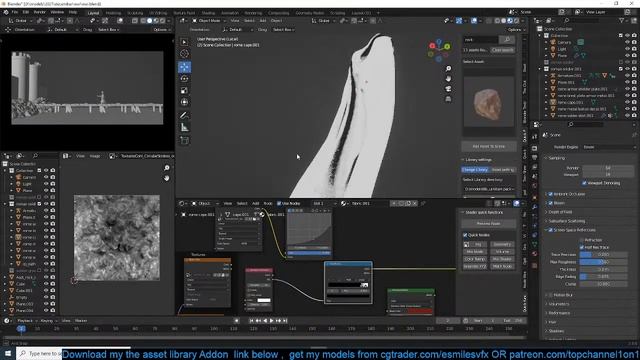This screenshot has height=360, width=640.
Task: Open the Output properties tab icon
Action: [x=535, y=157]
